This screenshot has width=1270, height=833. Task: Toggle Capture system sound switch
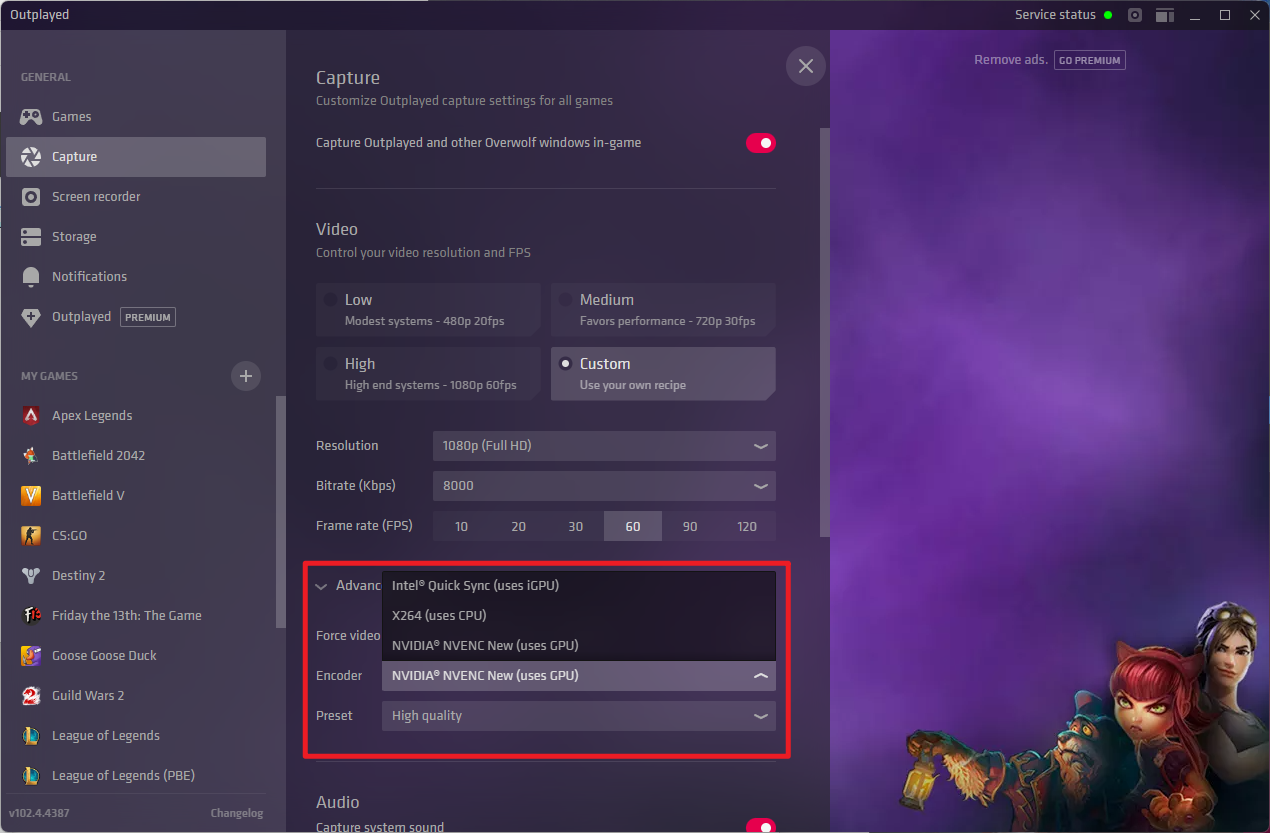coord(760,826)
